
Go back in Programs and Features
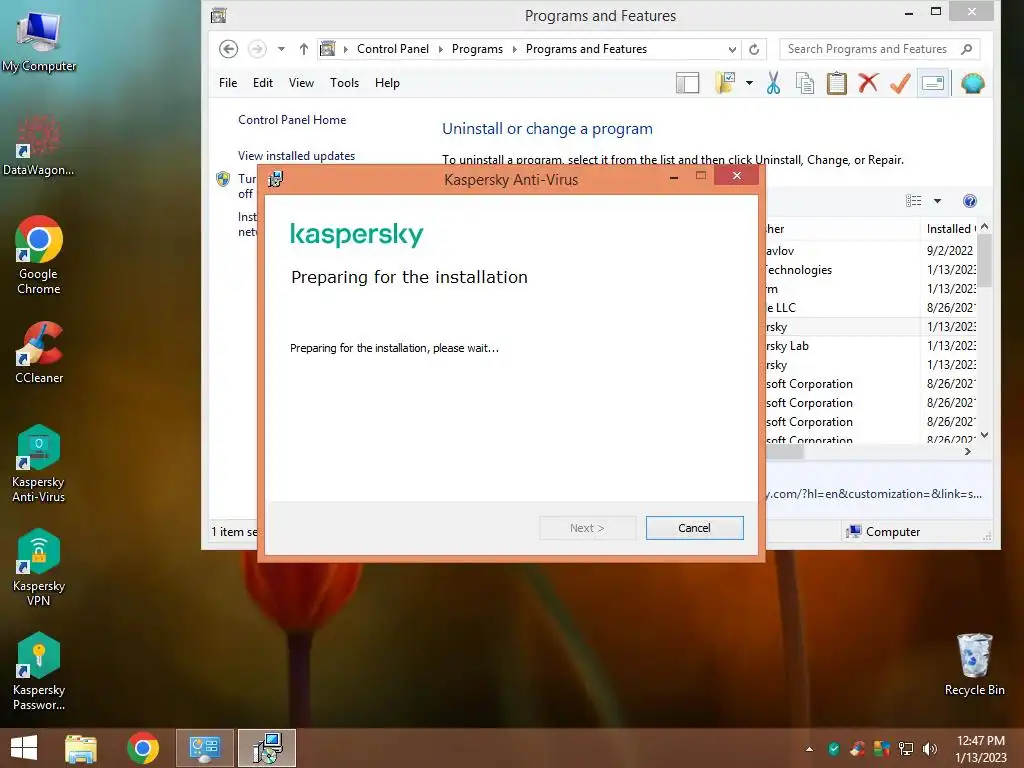[229, 49]
